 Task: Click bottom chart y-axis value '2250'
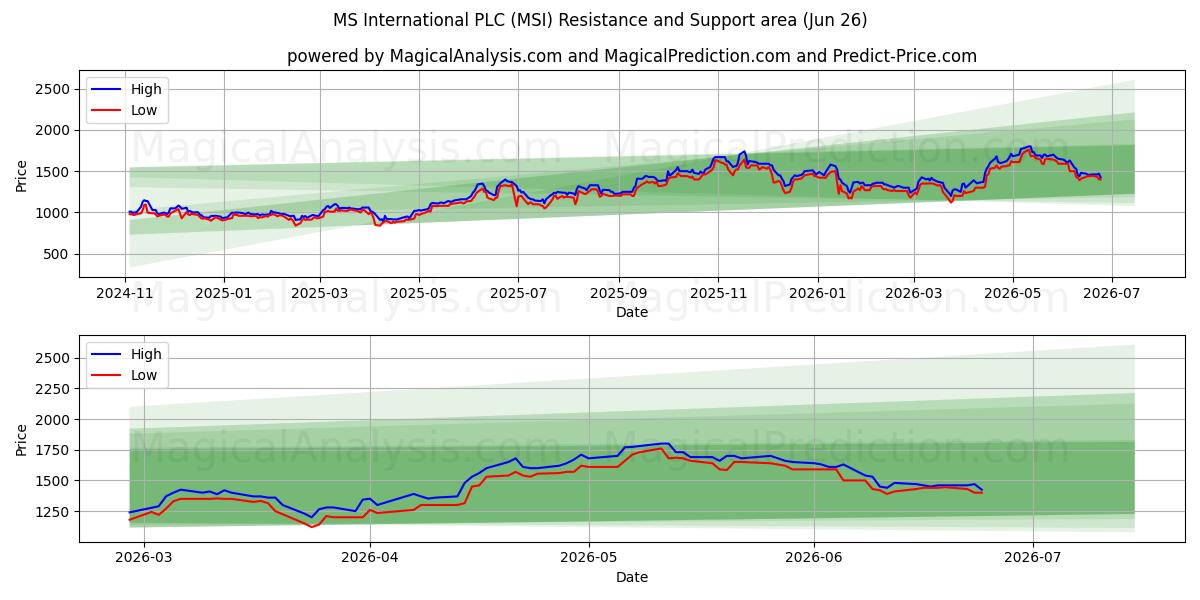[52, 389]
